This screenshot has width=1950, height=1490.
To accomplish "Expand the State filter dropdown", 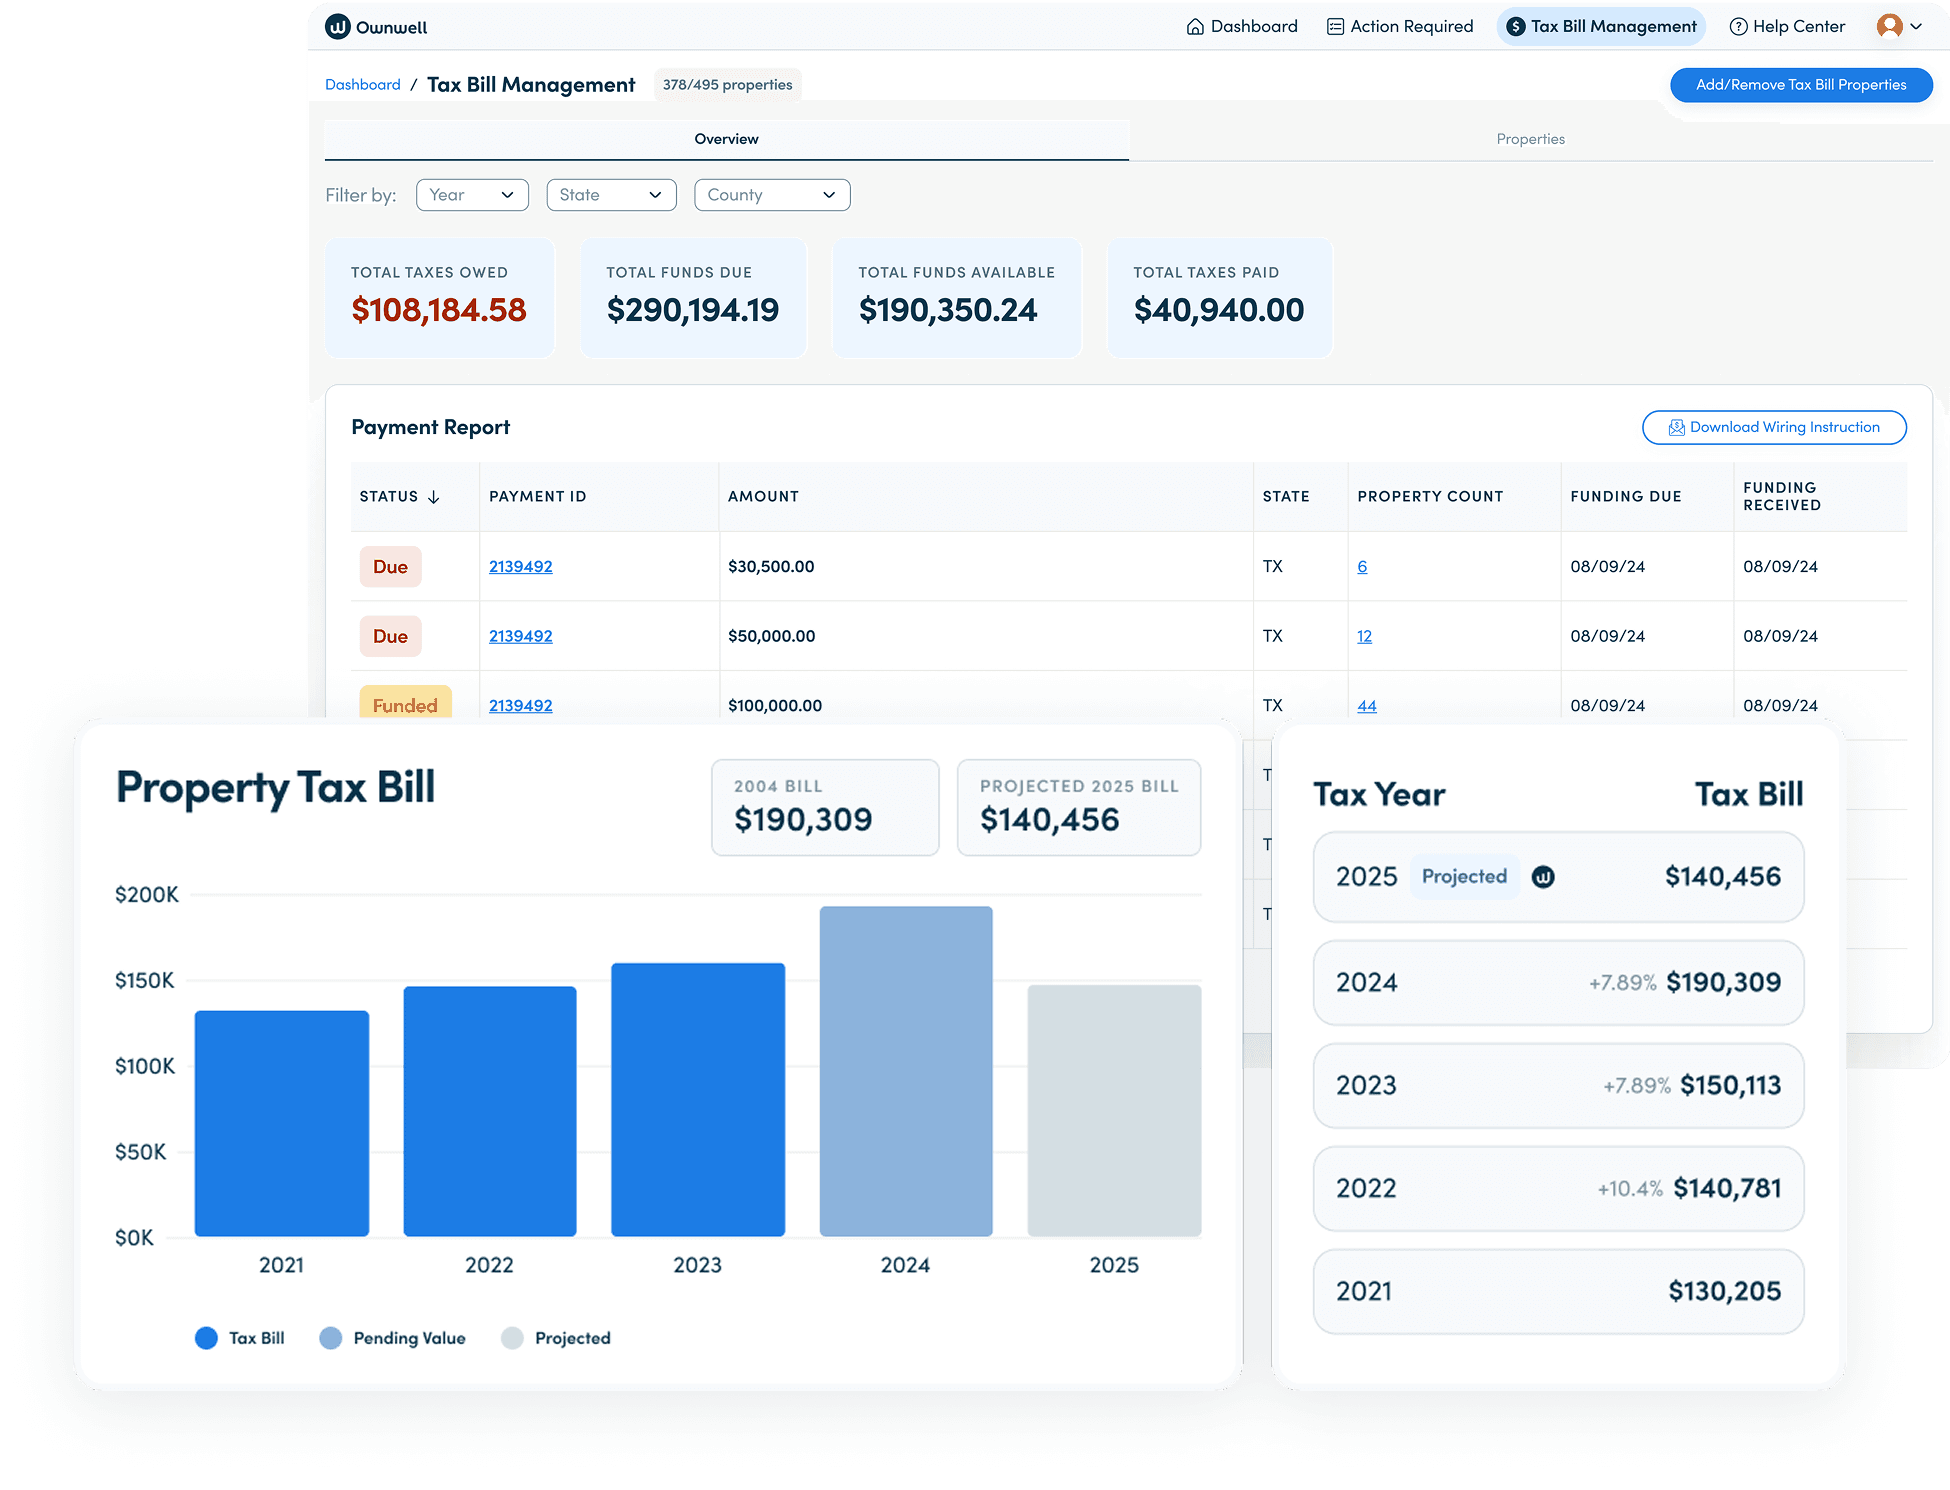I will (x=611, y=195).
